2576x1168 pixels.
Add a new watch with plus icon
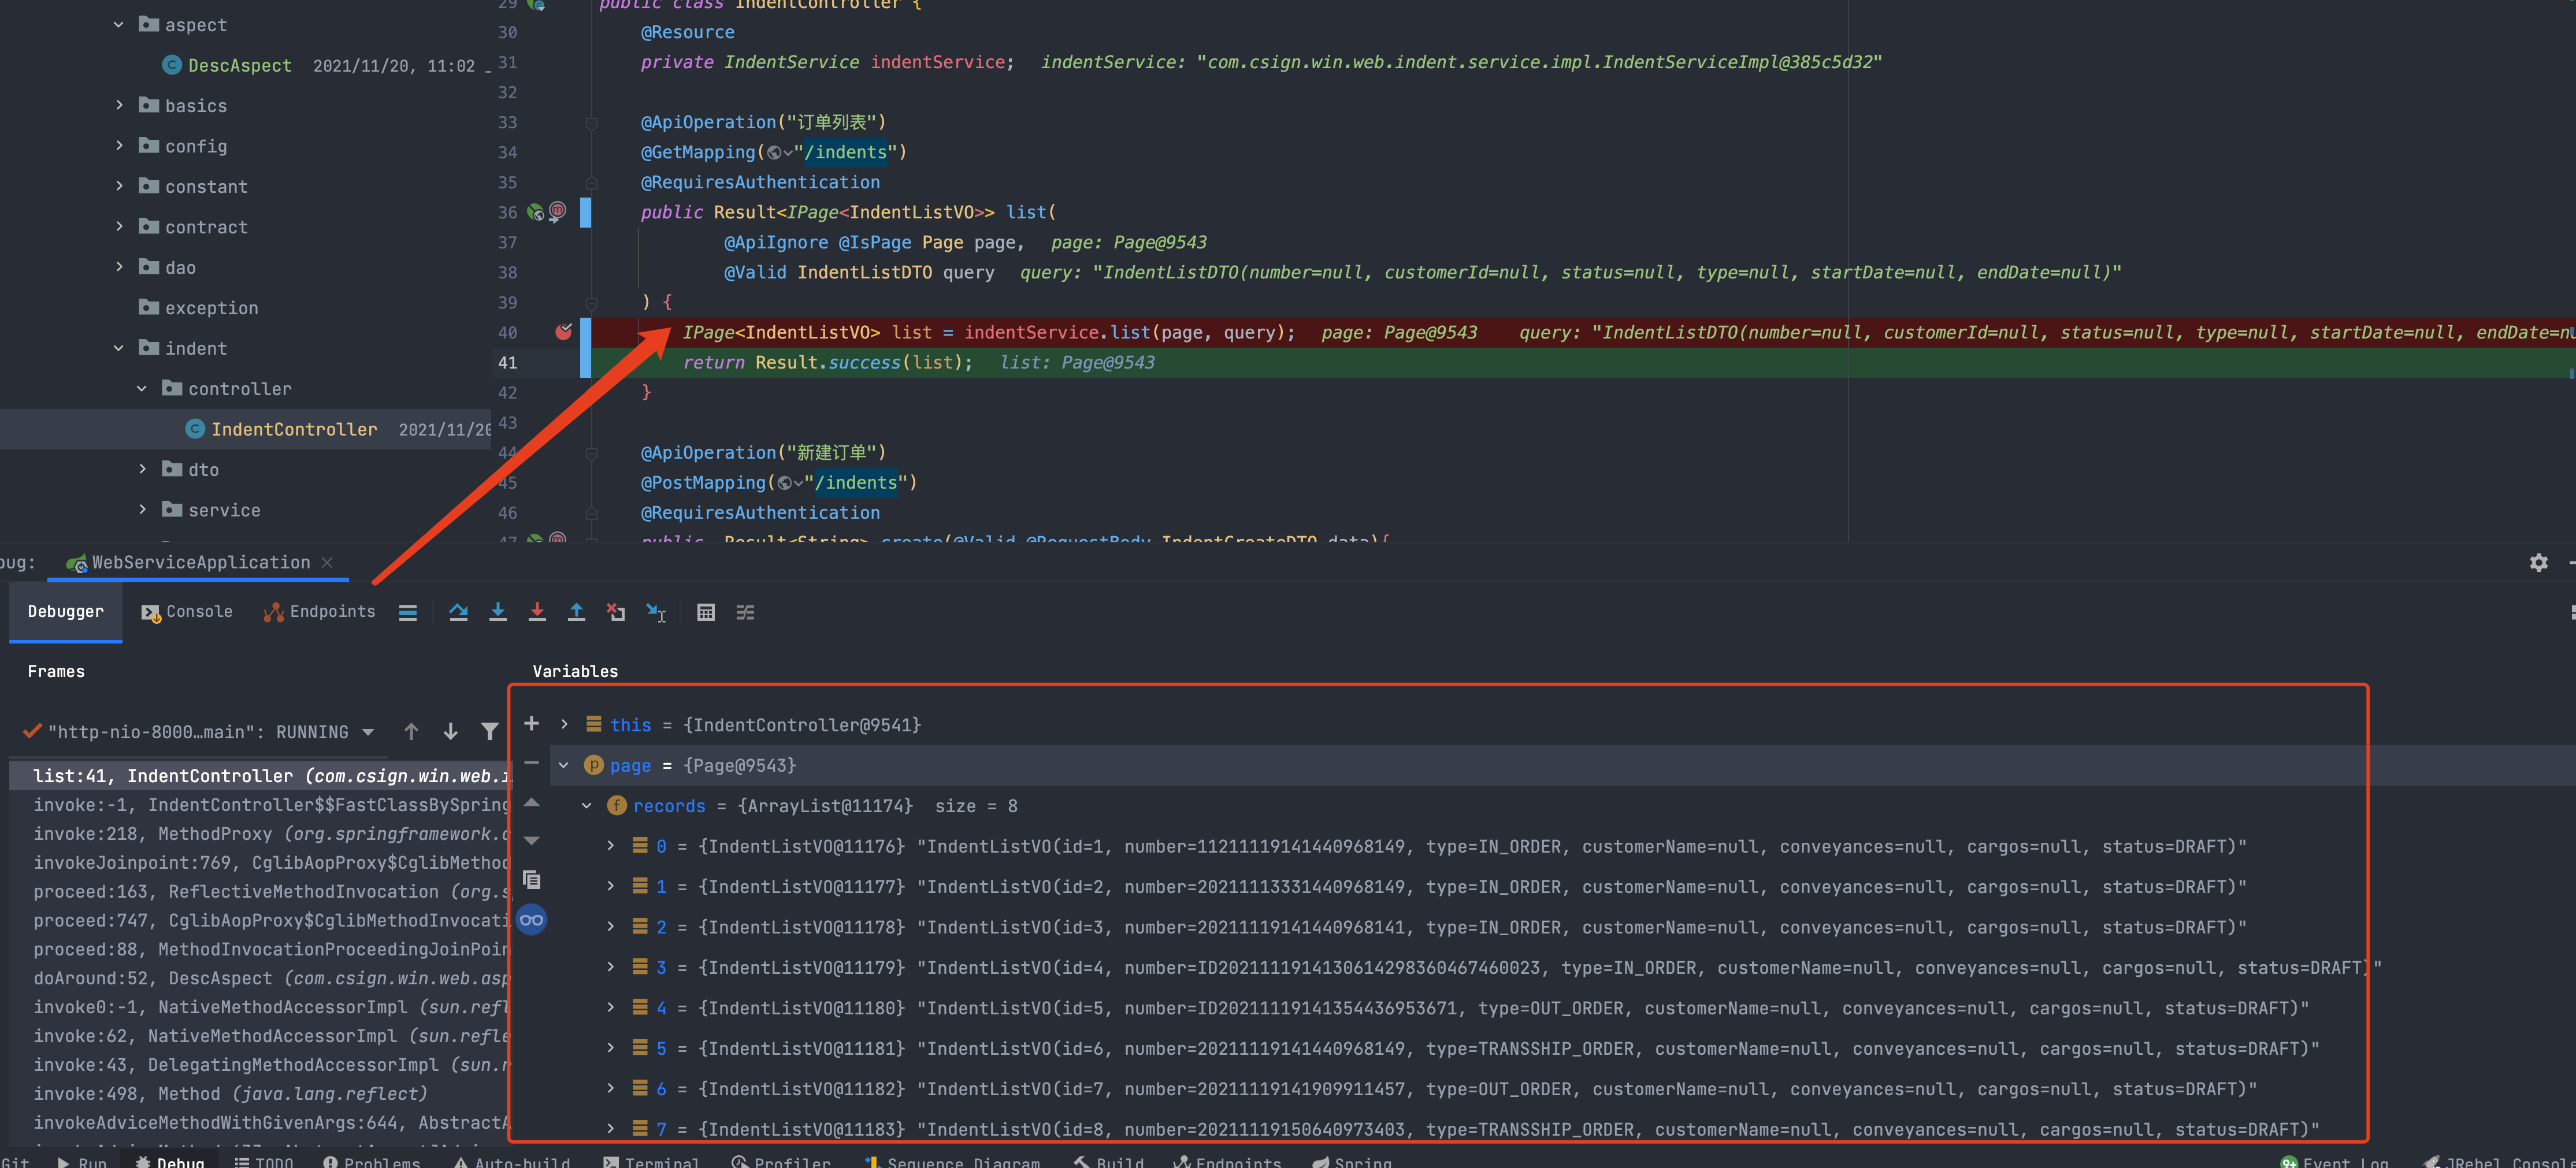(532, 723)
